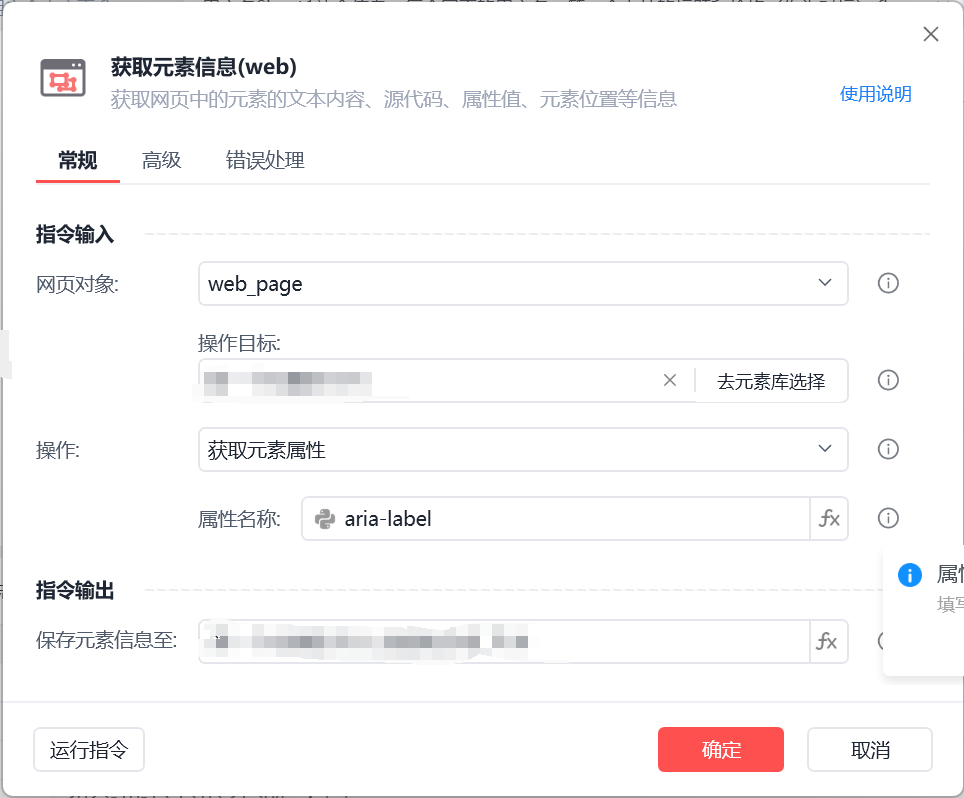This screenshot has width=964, height=798.
Task: Click the 运行指令 button
Action: pyautogui.click(x=89, y=749)
